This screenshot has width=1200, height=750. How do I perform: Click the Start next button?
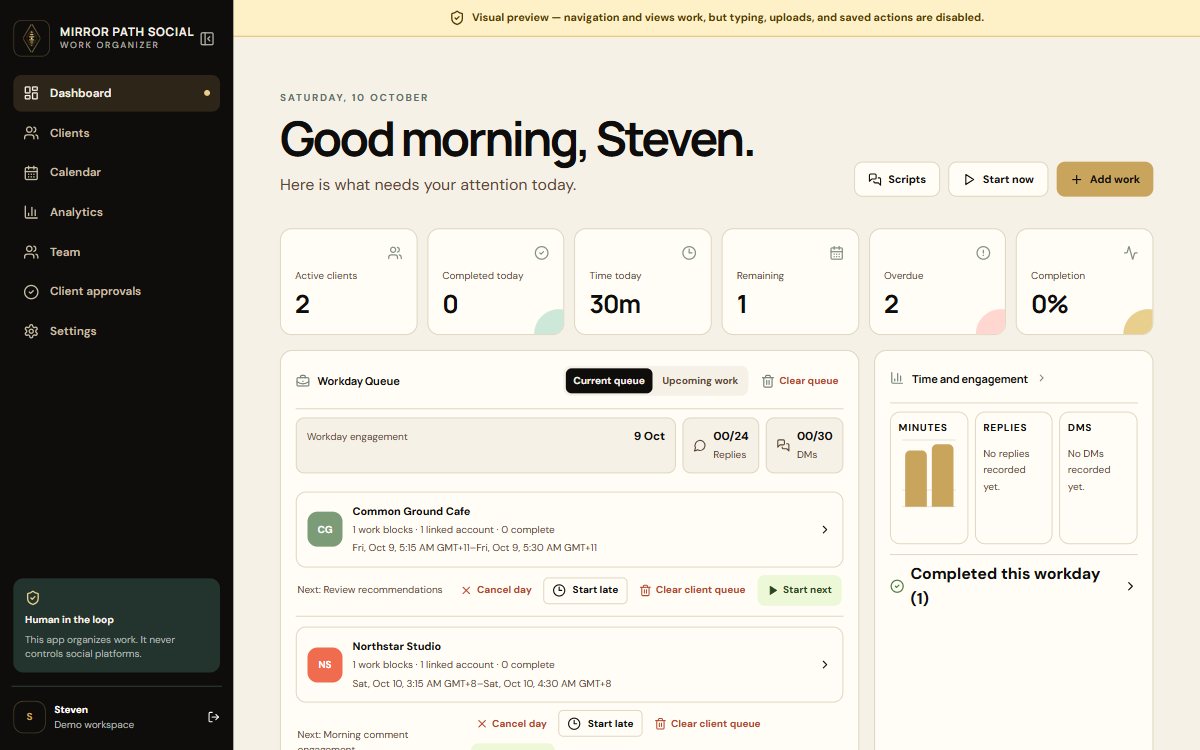(x=799, y=590)
